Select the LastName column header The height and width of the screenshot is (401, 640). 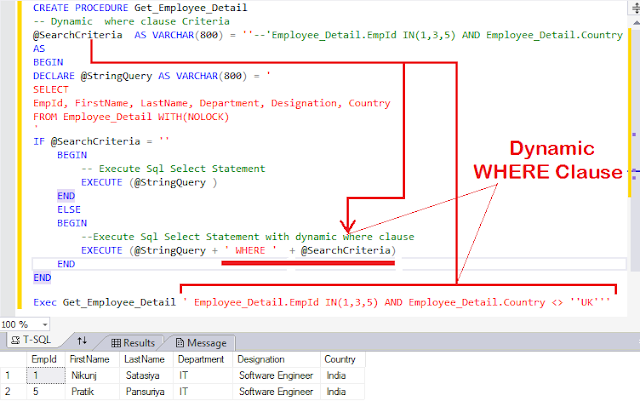coord(147,359)
